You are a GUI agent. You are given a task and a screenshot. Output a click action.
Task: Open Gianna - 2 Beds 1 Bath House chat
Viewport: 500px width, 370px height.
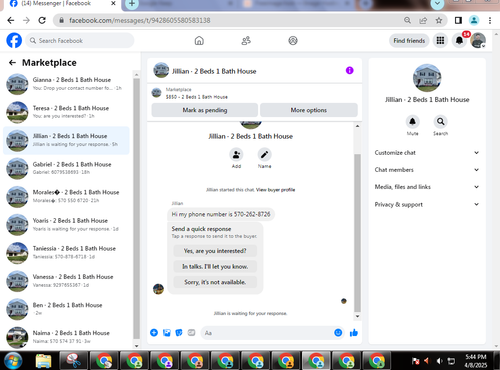coord(66,84)
